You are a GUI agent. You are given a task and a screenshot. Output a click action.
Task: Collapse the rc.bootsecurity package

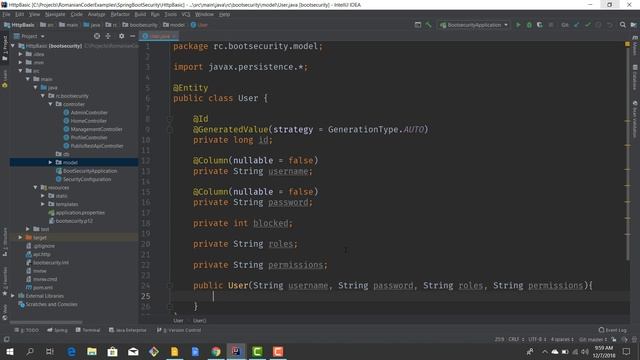(43, 96)
